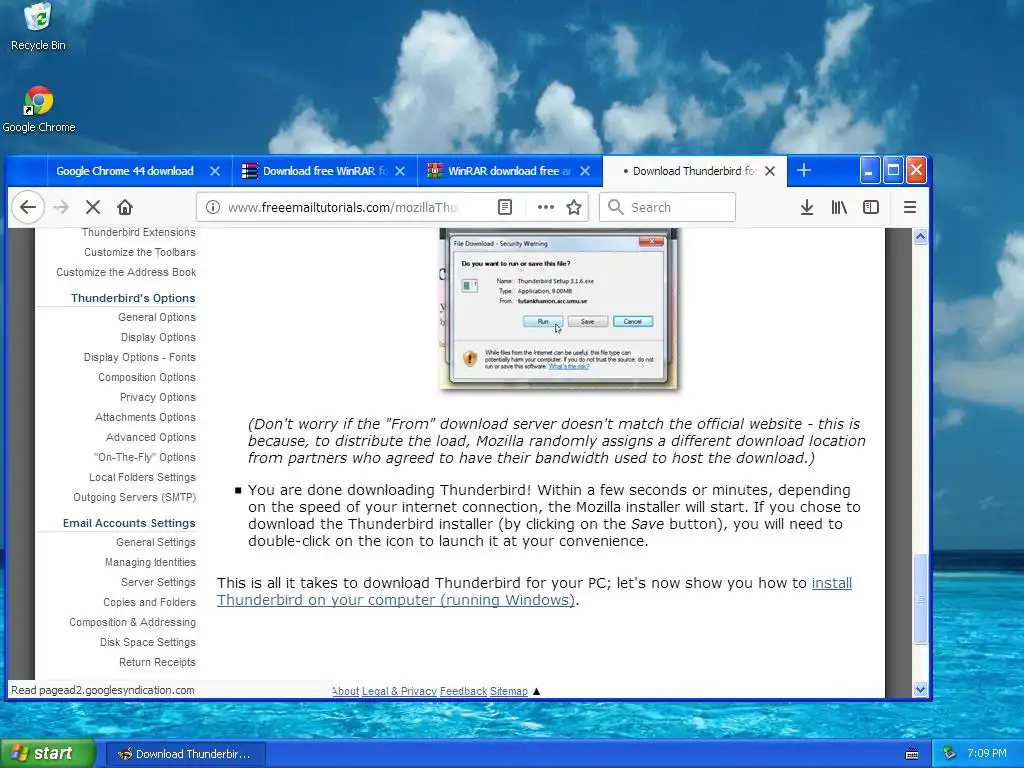
Task: Close the Download free WinRAR tab
Action: (400, 171)
